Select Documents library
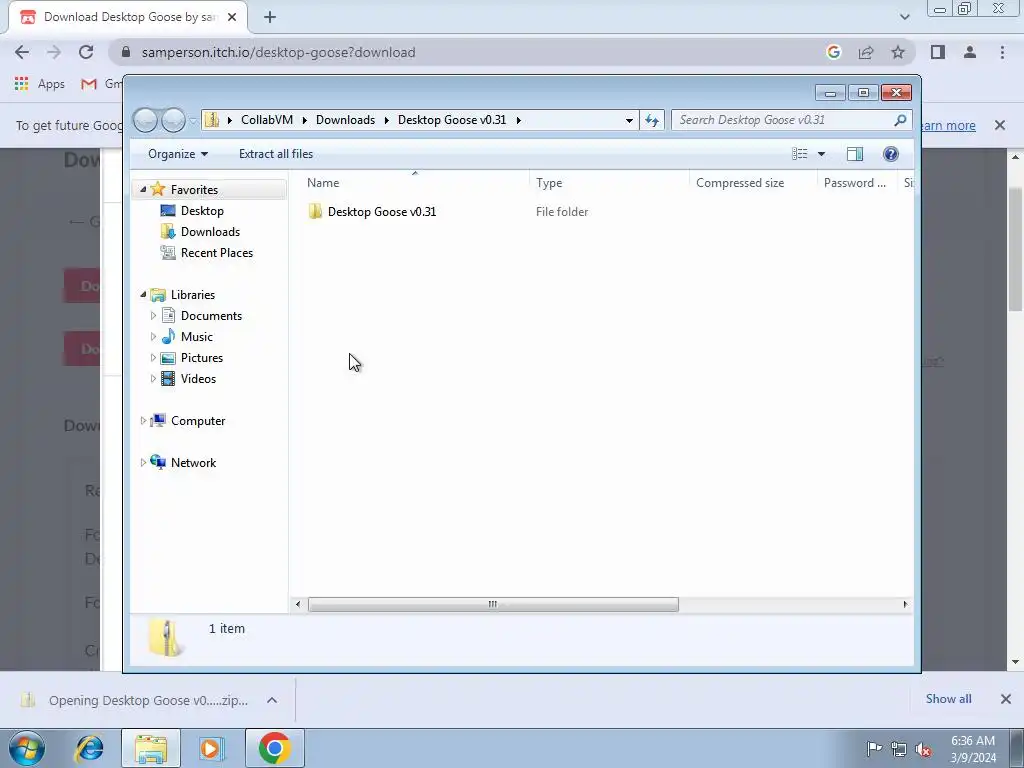 point(211,316)
